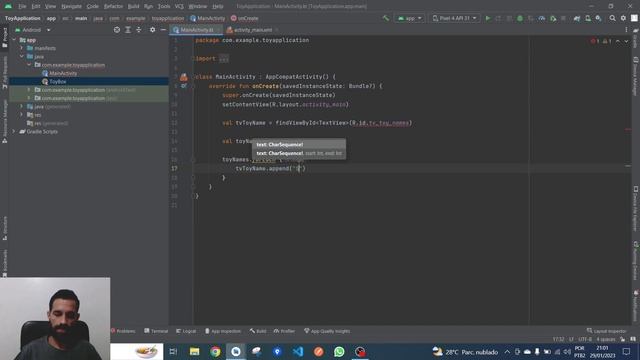Open Task View on the taskbar
Screen dimensions: 640x360
coord(173,351)
